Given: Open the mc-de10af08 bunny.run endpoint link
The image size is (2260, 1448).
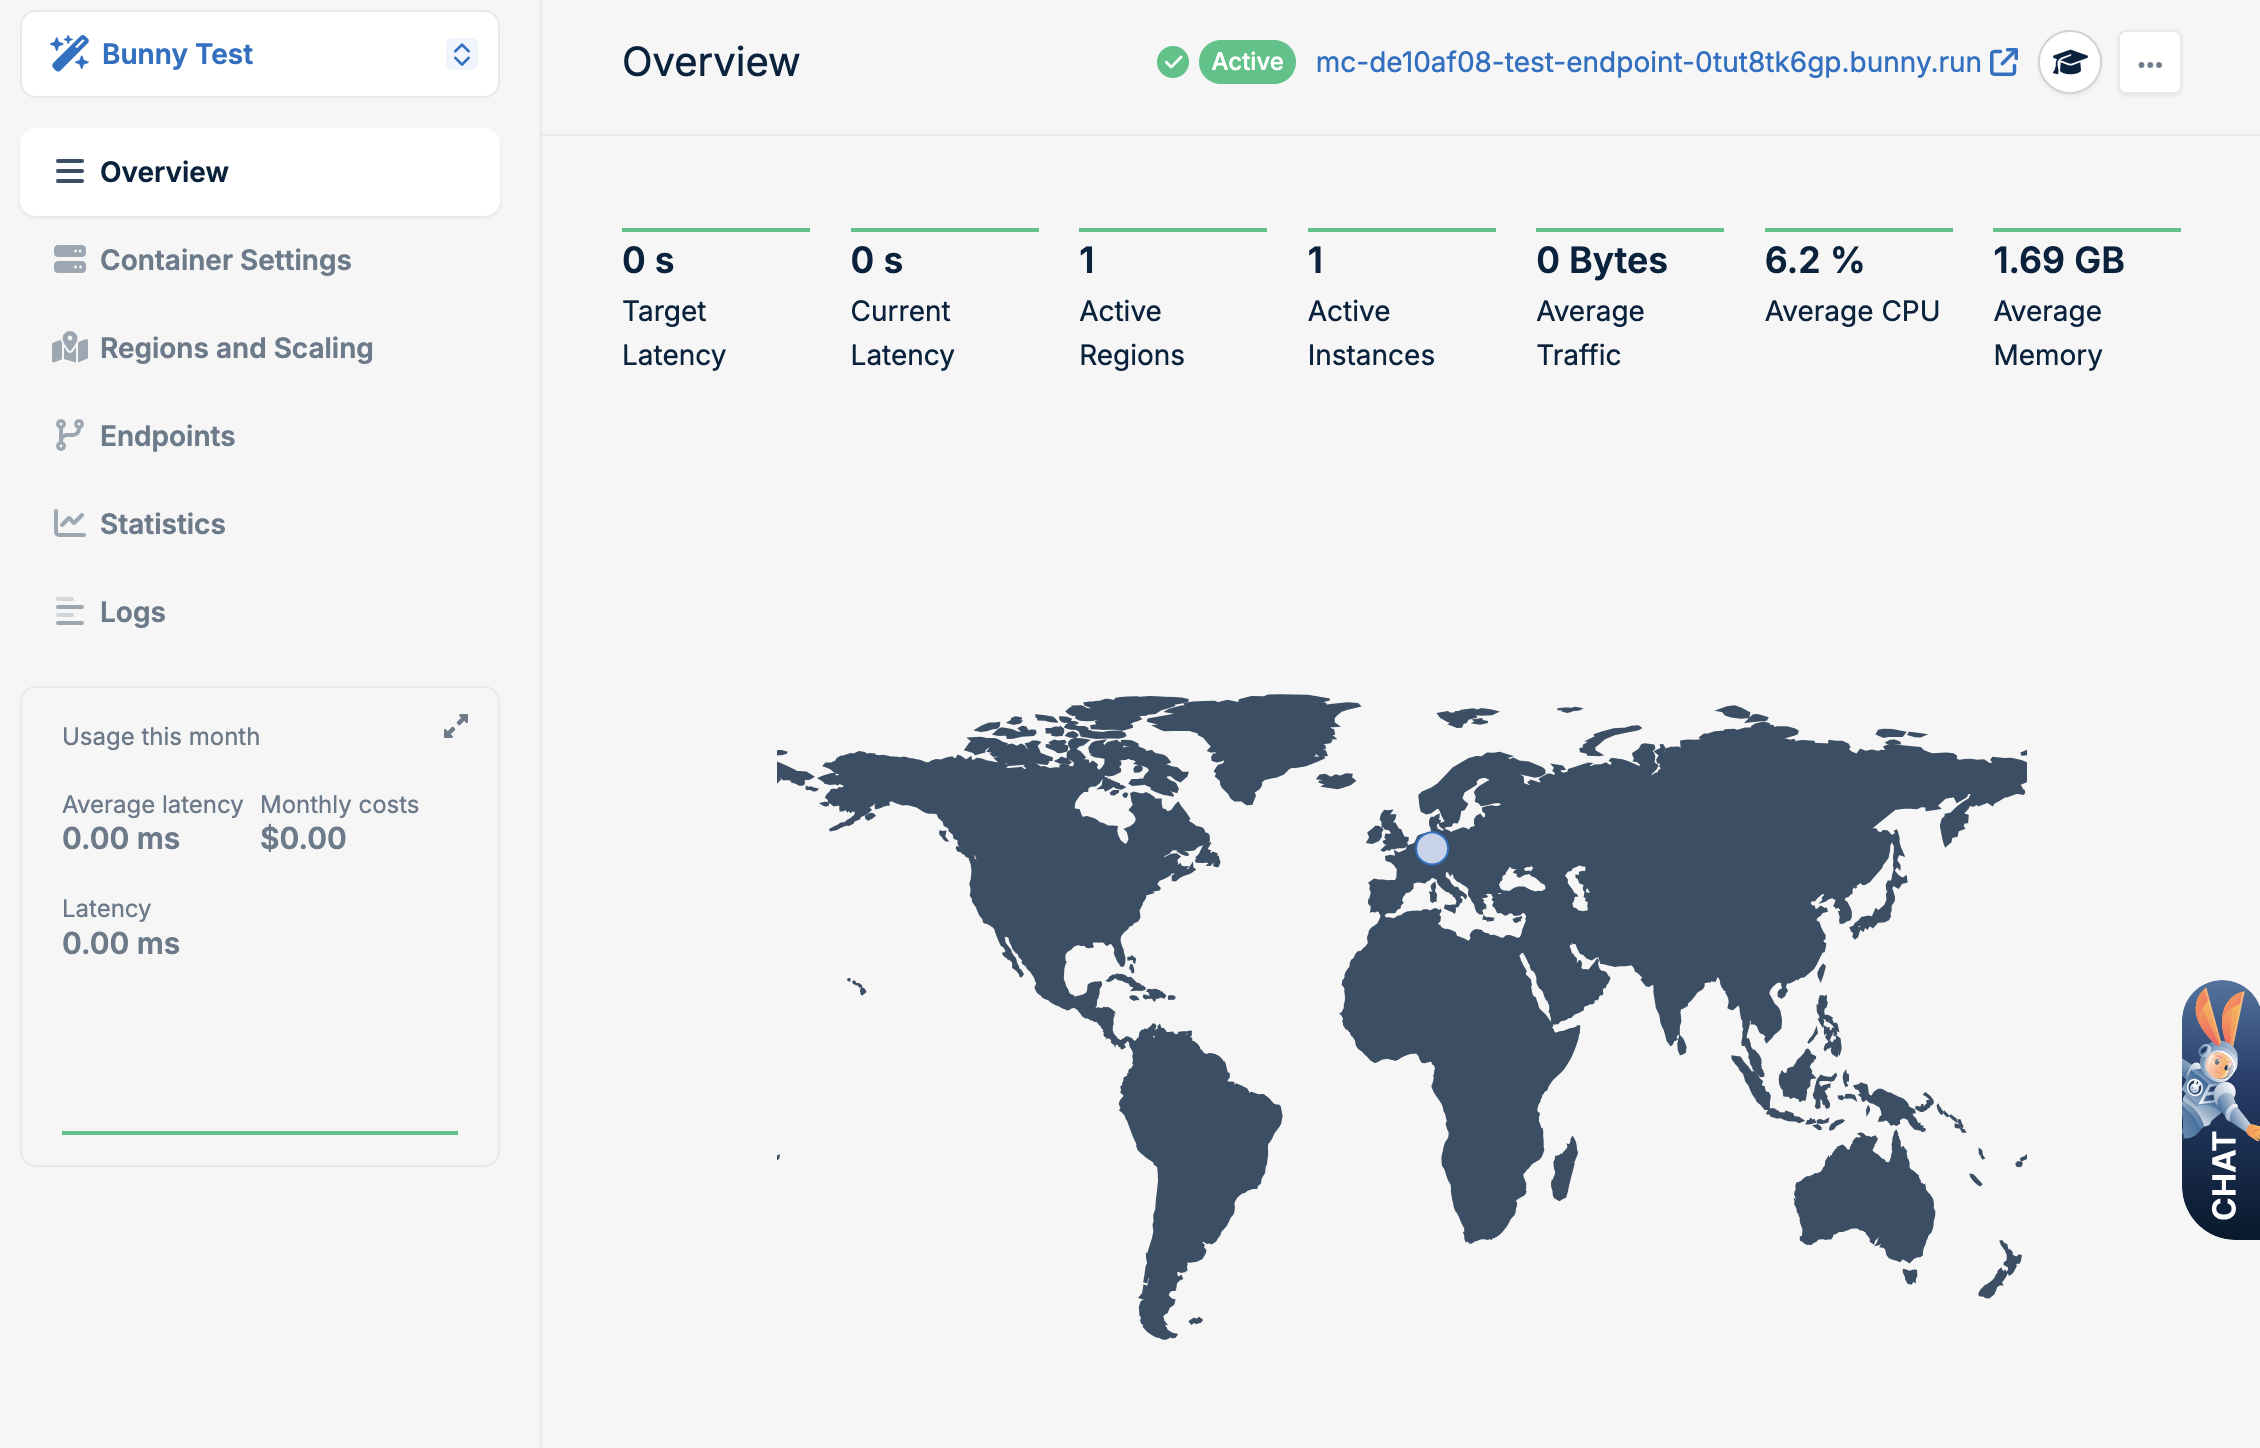Looking at the screenshot, I should pyautogui.click(x=1647, y=62).
